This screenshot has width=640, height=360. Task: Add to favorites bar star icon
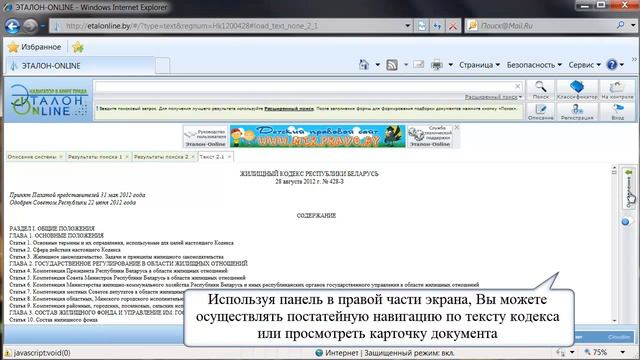(x=78, y=47)
